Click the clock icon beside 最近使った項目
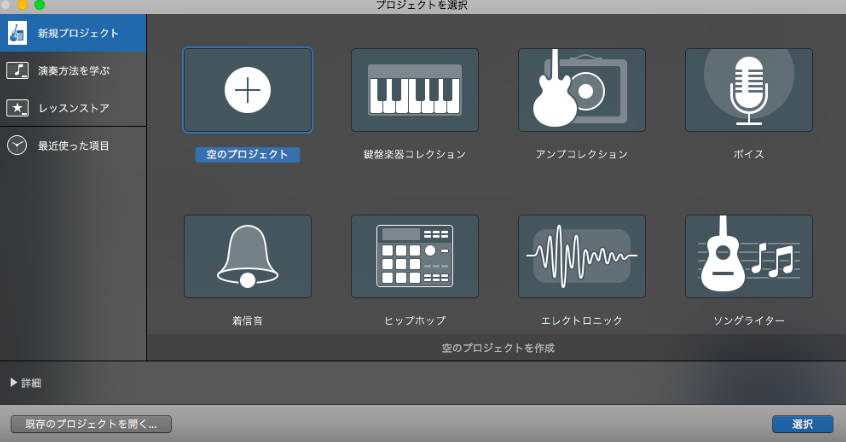The width and height of the screenshot is (846, 442). tap(17, 145)
